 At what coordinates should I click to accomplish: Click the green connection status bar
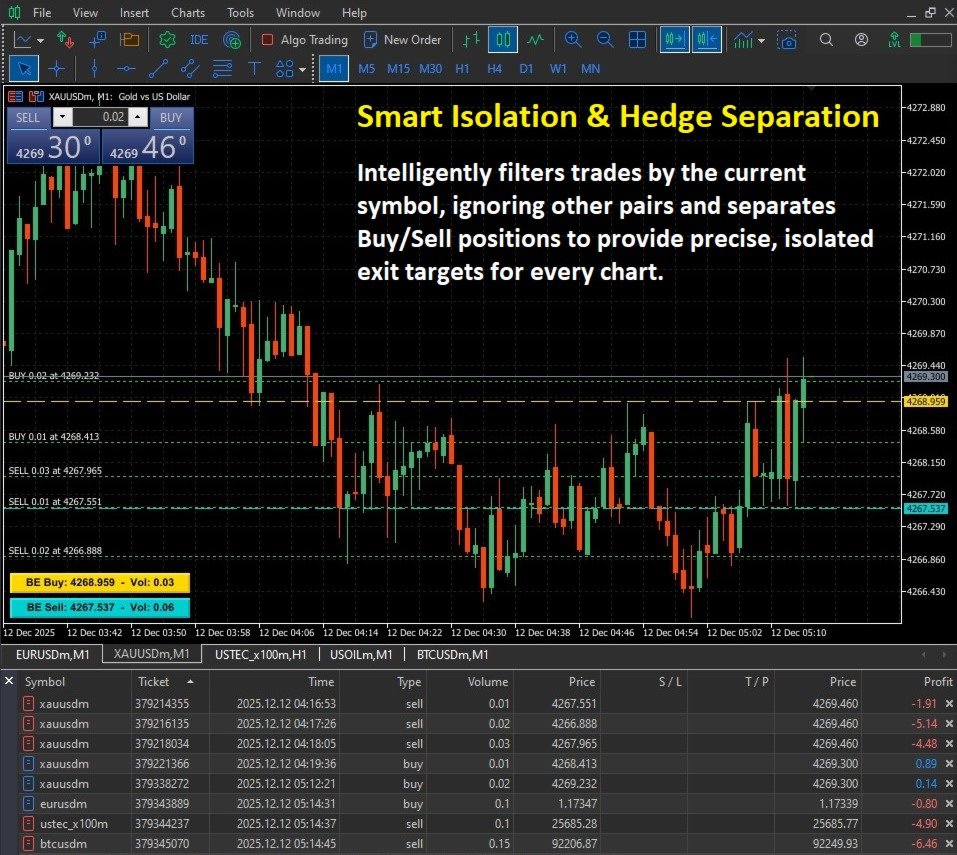point(930,40)
